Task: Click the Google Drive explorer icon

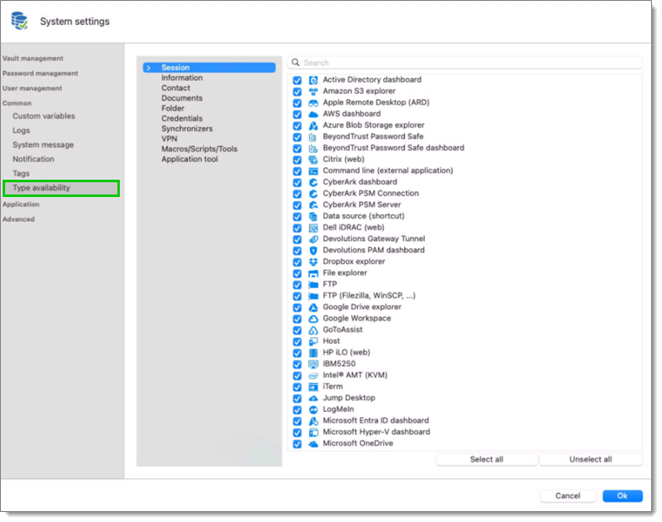Action: click(x=313, y=307)
